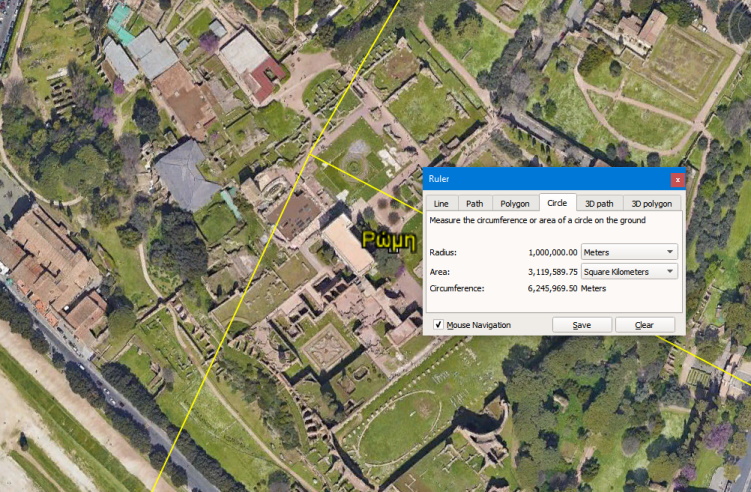The image size is (751, 492).
Task: Switch to the Line tab
Action: 441,204
